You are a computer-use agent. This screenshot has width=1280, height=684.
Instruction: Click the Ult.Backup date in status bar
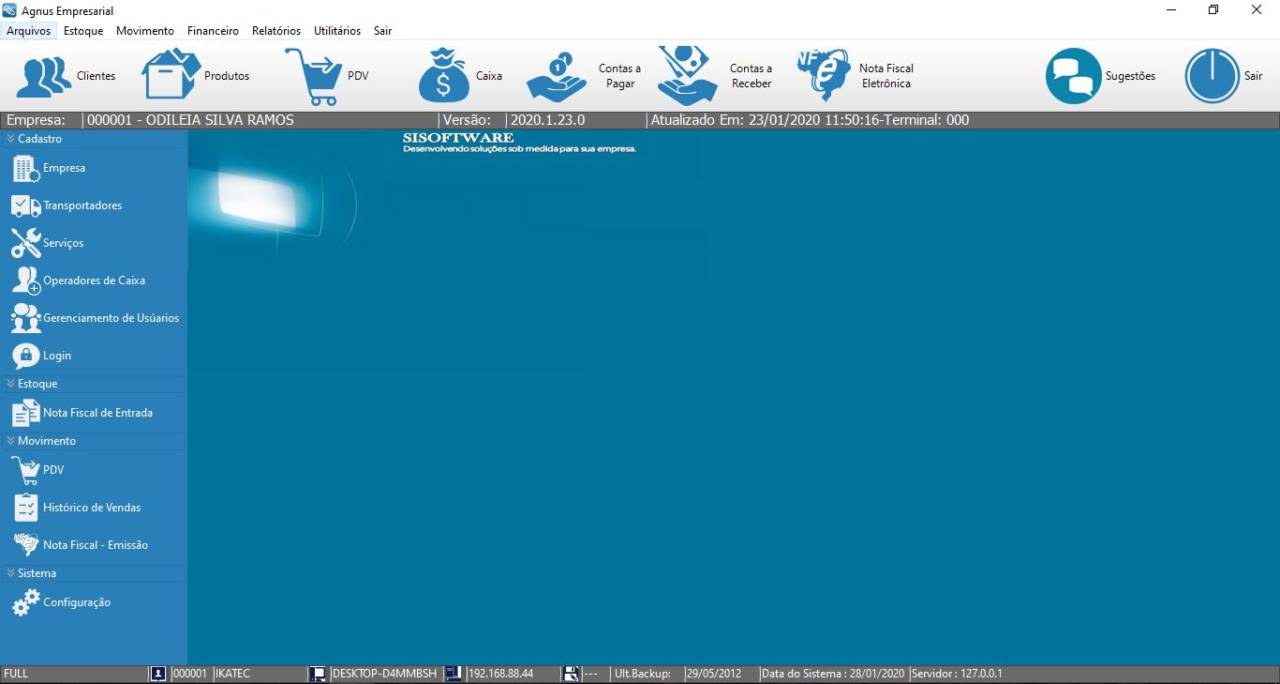pyautogui.click(x=714, y=674)
